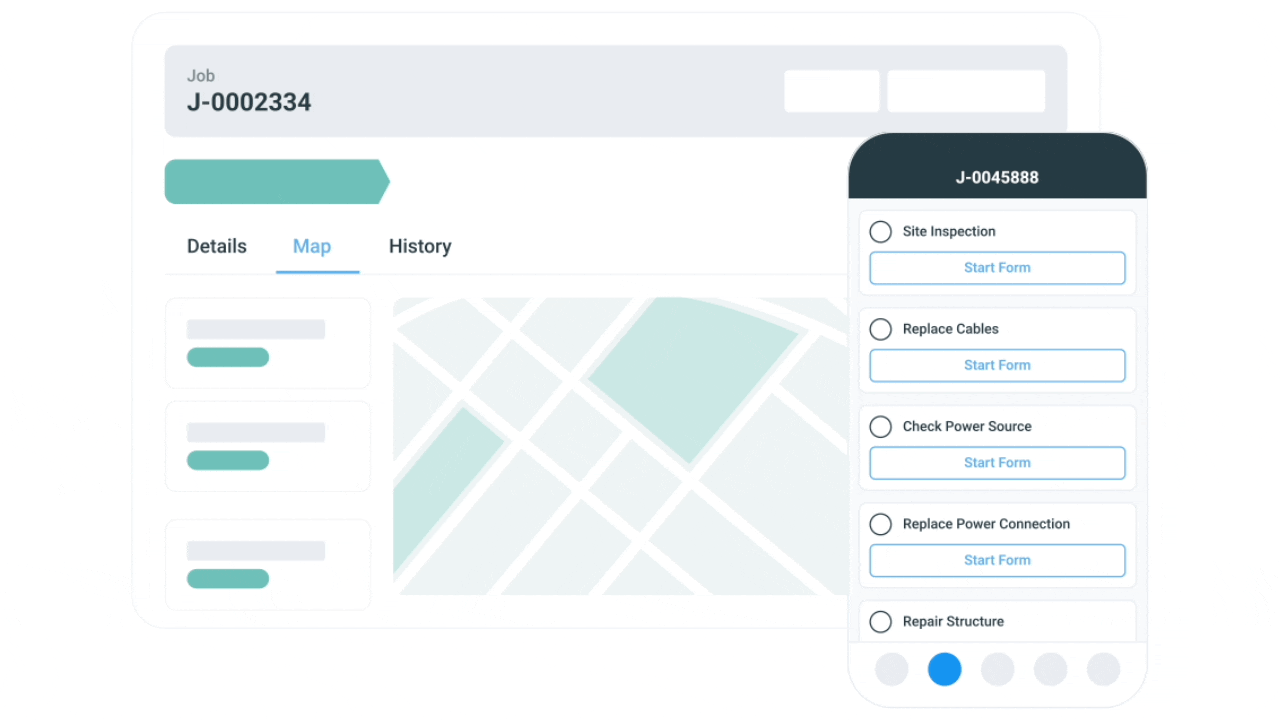1280x720 pixels.
Task: Click the wide top-right header button
Action: click(966, 90)
